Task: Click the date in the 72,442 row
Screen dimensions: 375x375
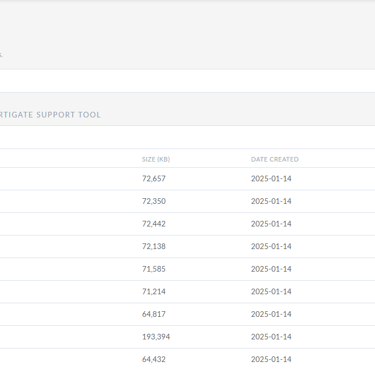Action: (x=271, y=224)
